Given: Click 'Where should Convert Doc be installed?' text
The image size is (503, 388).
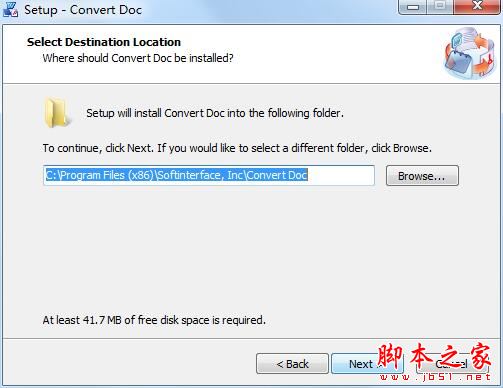Looking at the screenshot, I should pos(138,58).
